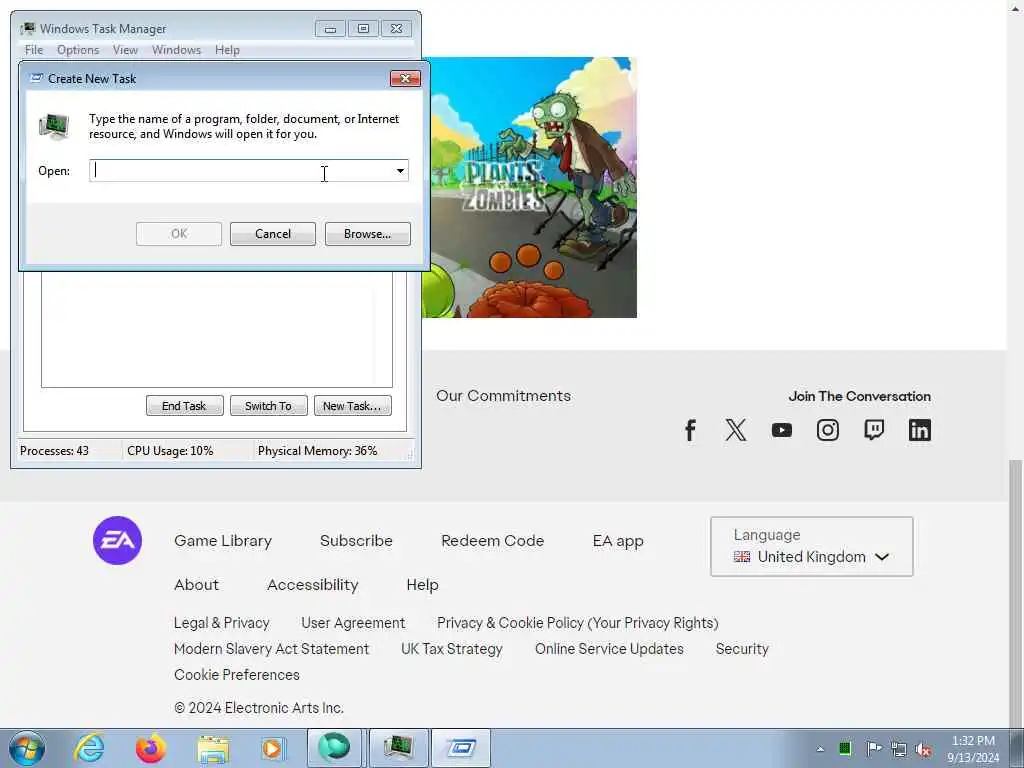Click the Physical Memory: 36% status entry
The height and width of the screenshot is (768, 1024).
pos(317,451)
